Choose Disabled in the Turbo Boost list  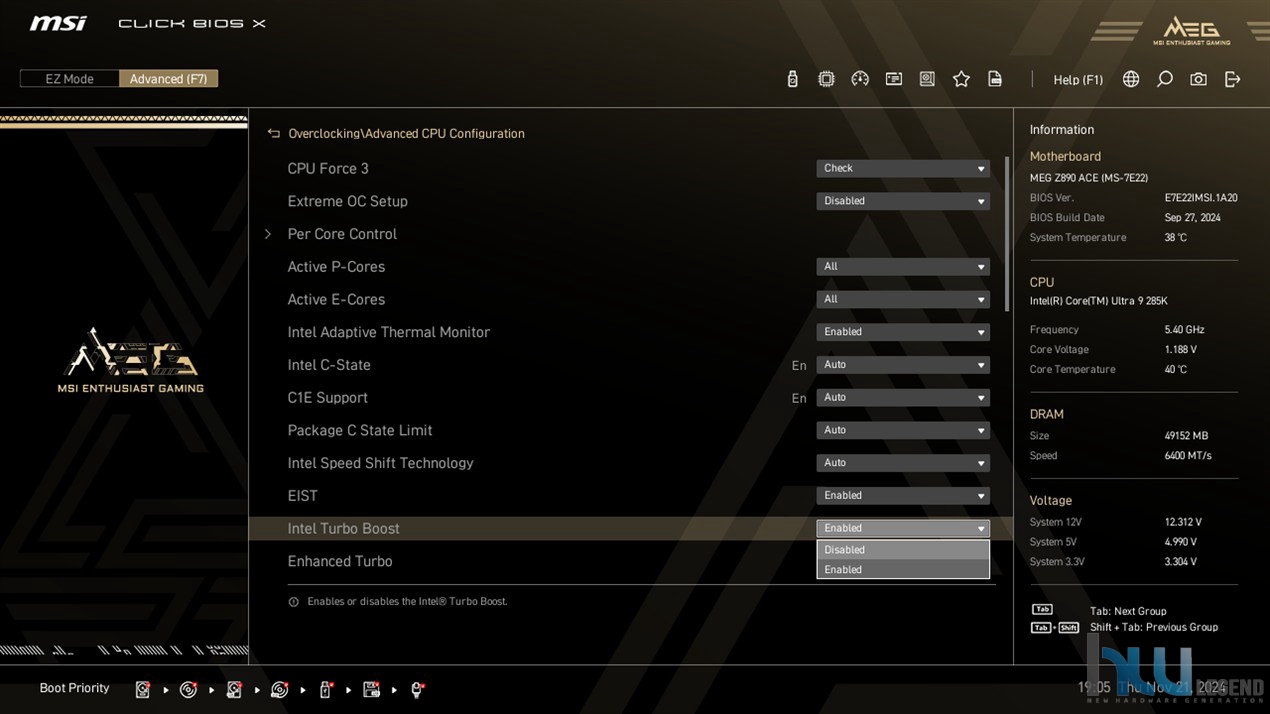pyautogui.click(x=903, y=550)
